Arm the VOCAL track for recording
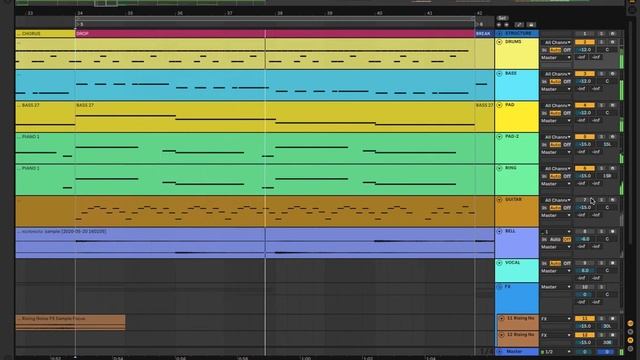 pyautogui.click(x=612, y=263)
